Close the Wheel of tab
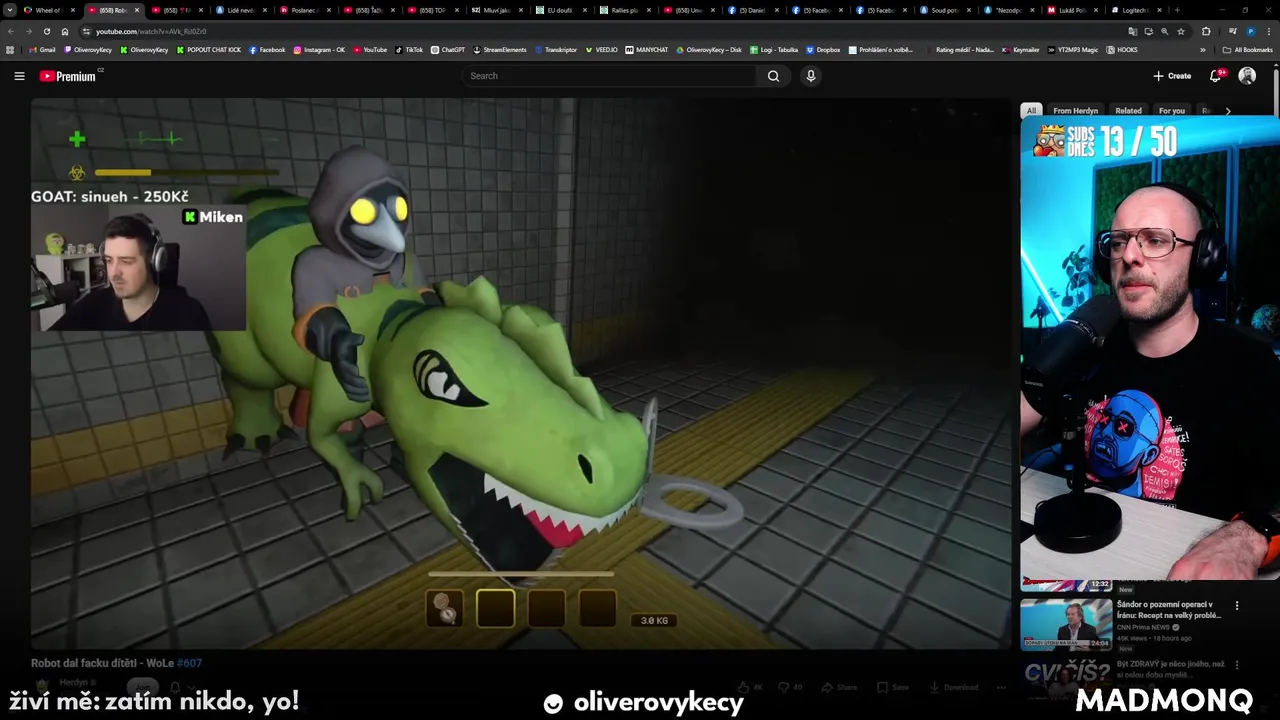Screen dimensions: 1280x720 tap(72, 10)
